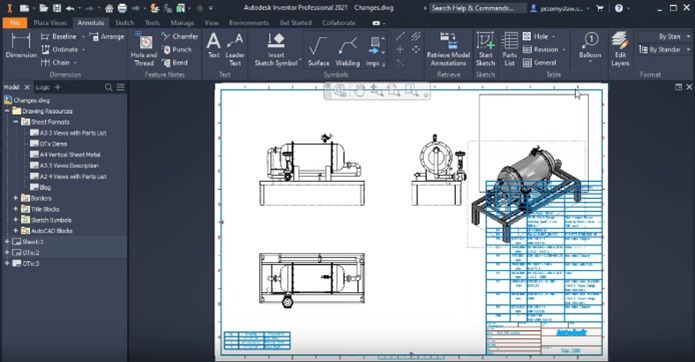
Task: Click the Save icon in quick access toolbar
Action: click(x=57, y=8)
